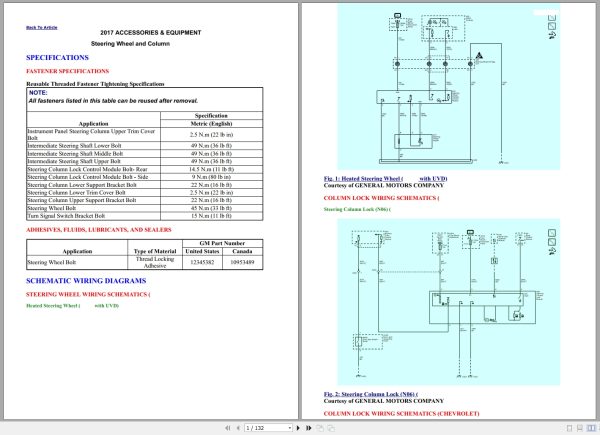Click the NOTE: label in fastener table

click(38, 93)
